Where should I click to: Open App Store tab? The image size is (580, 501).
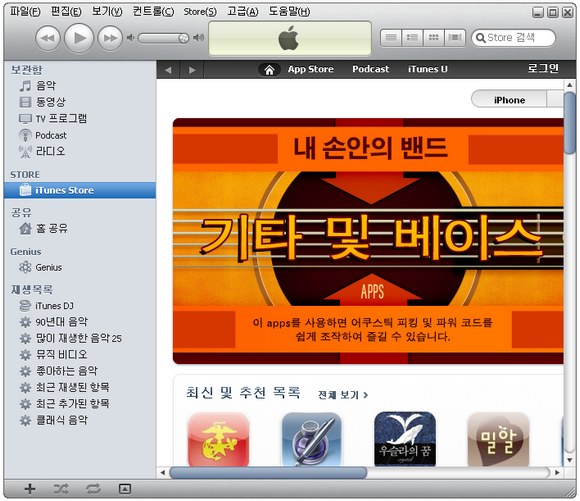311,69
